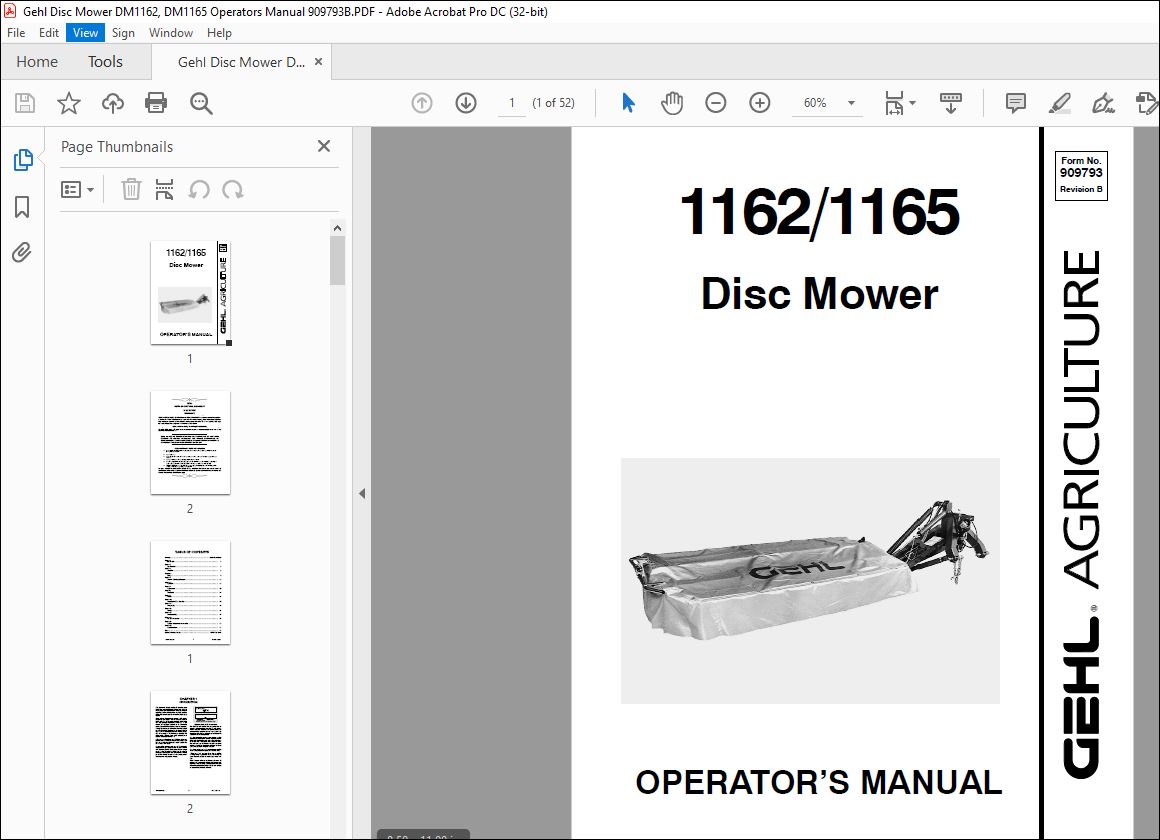
Task: Click the thumbnail panel scrollbar thumb
Action: coord(337,261)
